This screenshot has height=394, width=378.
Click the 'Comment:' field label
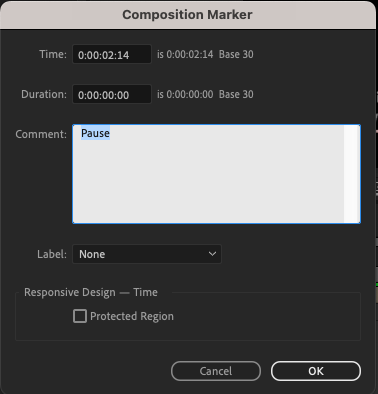point(41,134)
